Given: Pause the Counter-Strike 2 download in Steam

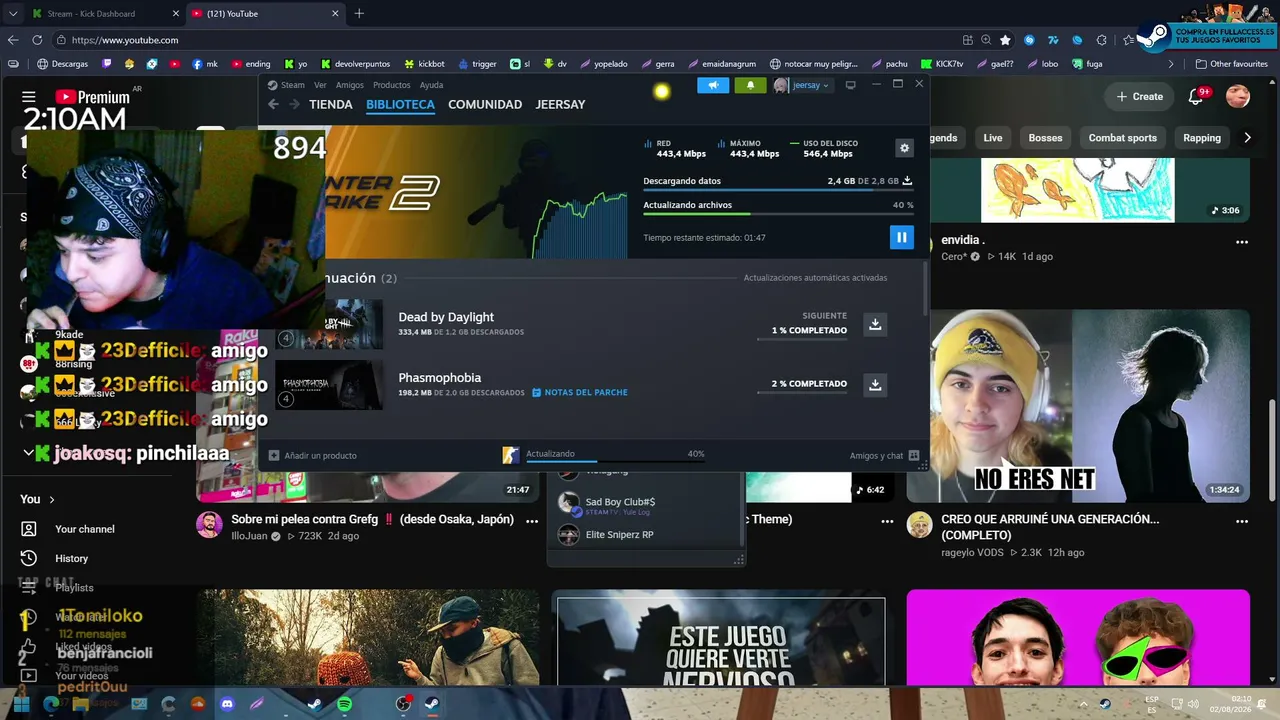Looking at the screenshot, I should (901, 237).
